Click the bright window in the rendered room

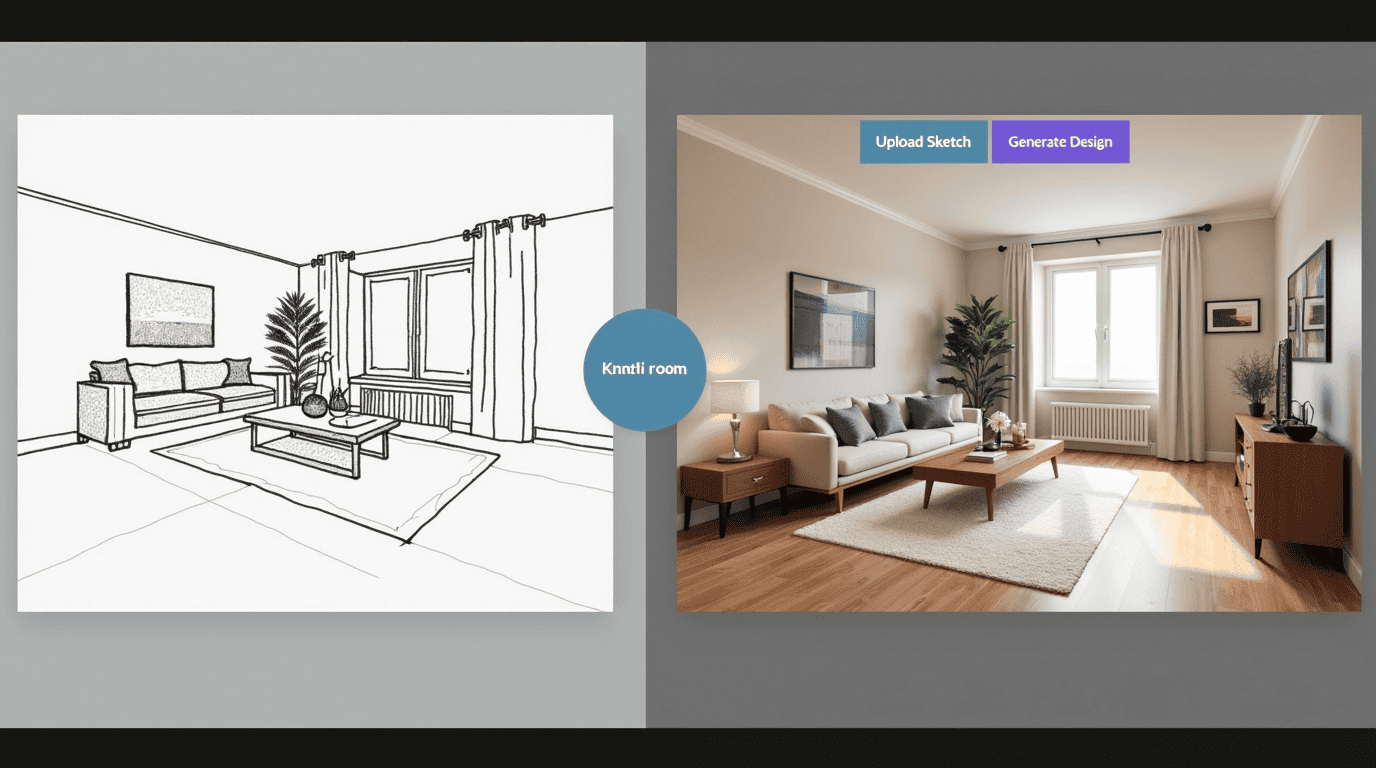tap(1102, 323)
